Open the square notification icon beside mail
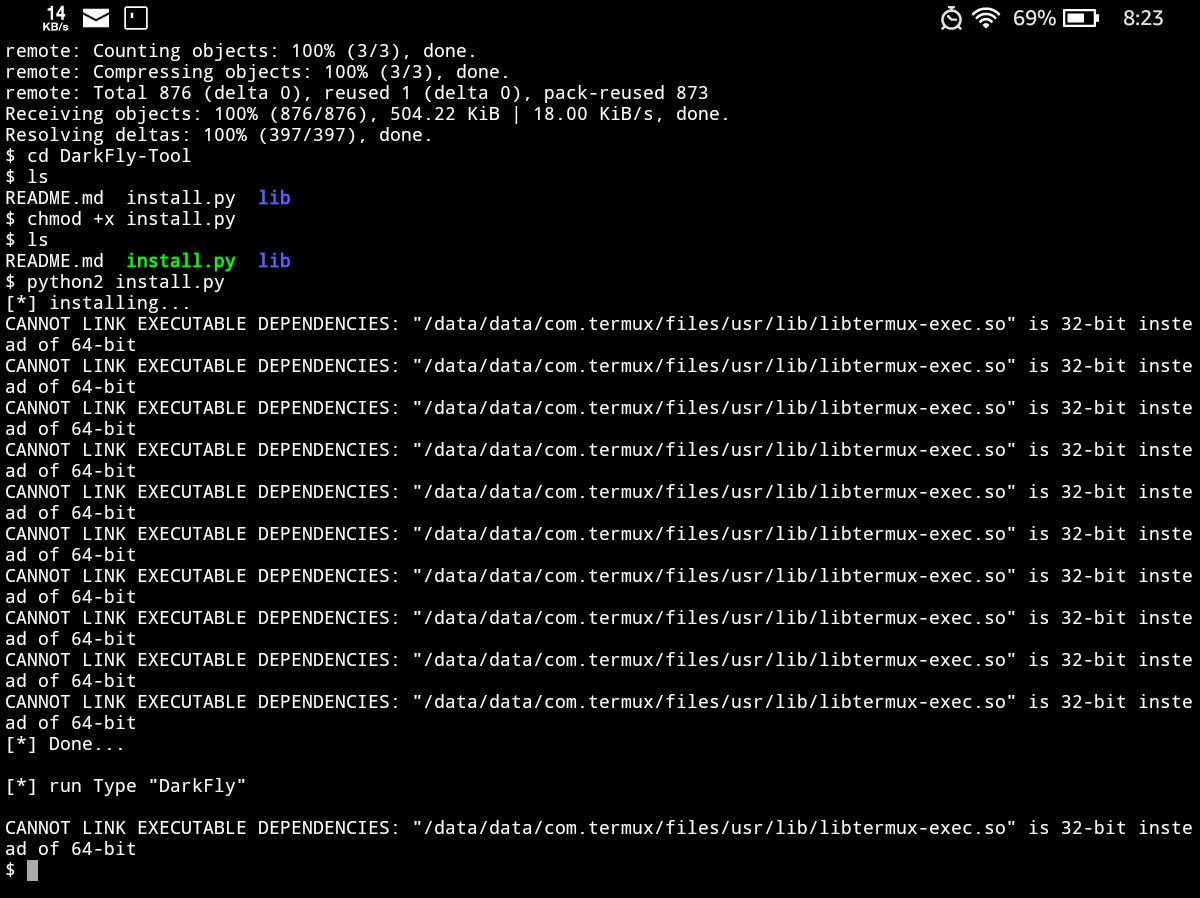This screenshot has height=898, width=1200. coord(136,18)
